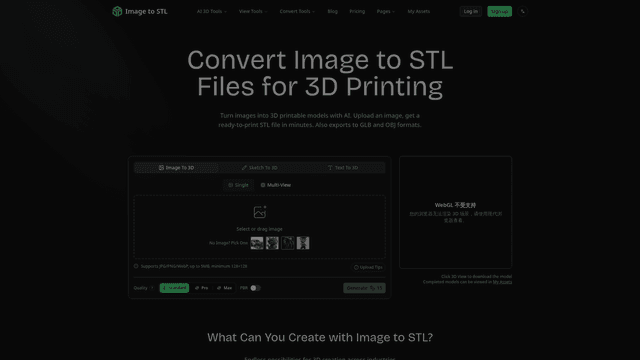Open the Convert Tools dropdown

[x=297, y=11]
